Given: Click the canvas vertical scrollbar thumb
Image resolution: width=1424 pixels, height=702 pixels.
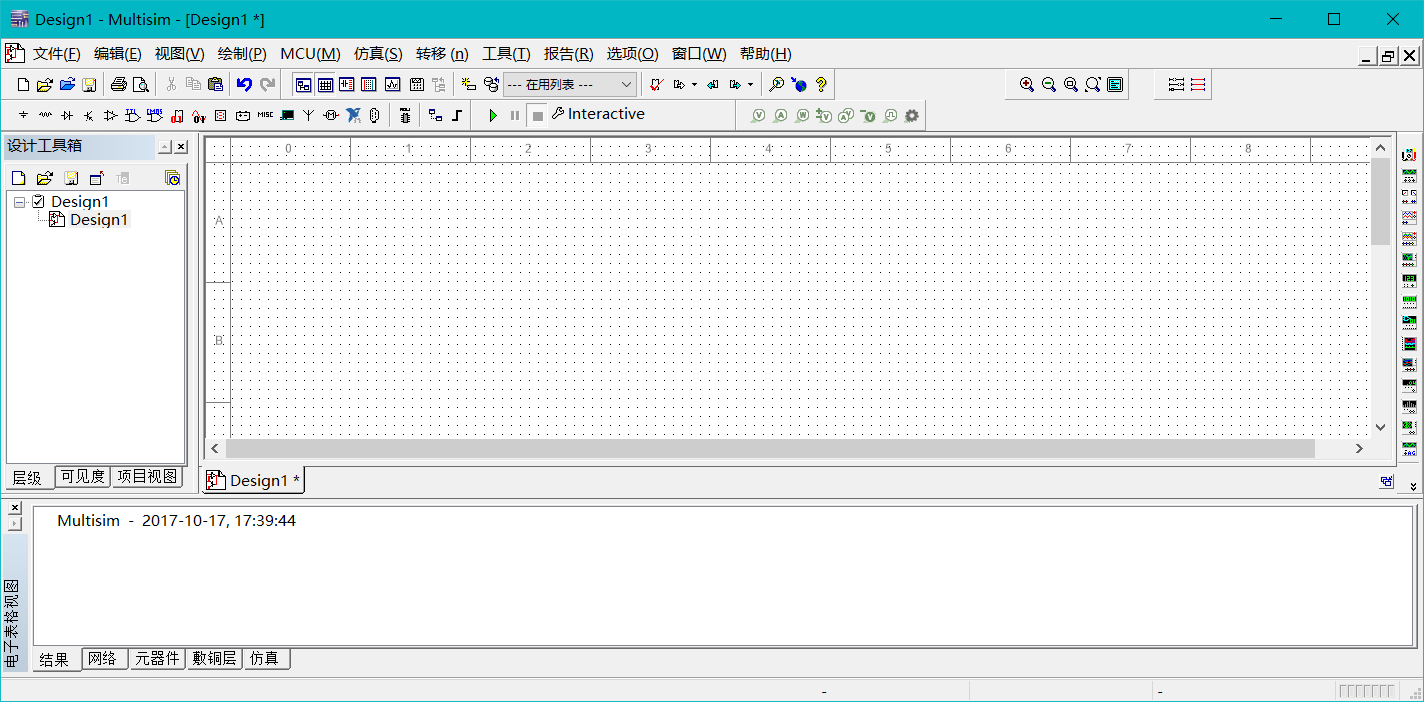Looking at the screenshot, I should point(1381,201).
